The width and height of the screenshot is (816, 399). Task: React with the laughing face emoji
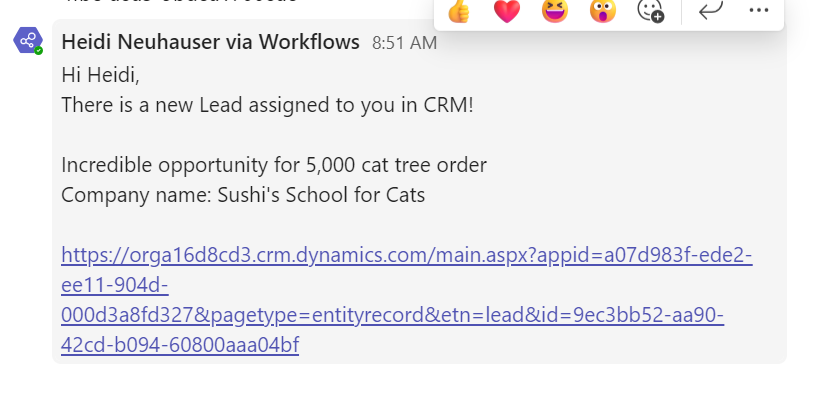(x=555, y=10)
